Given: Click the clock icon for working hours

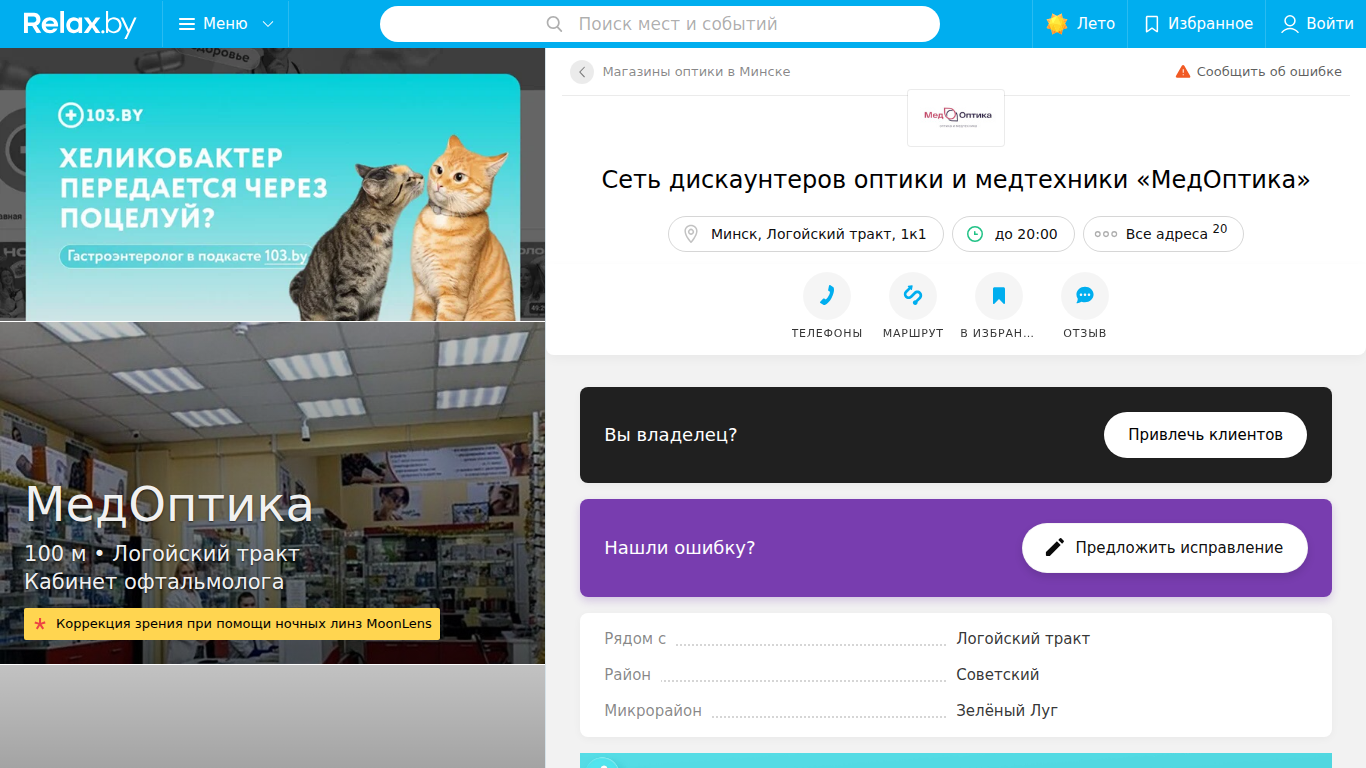Looking at the screenshot, I should click(x=975, y=234).
